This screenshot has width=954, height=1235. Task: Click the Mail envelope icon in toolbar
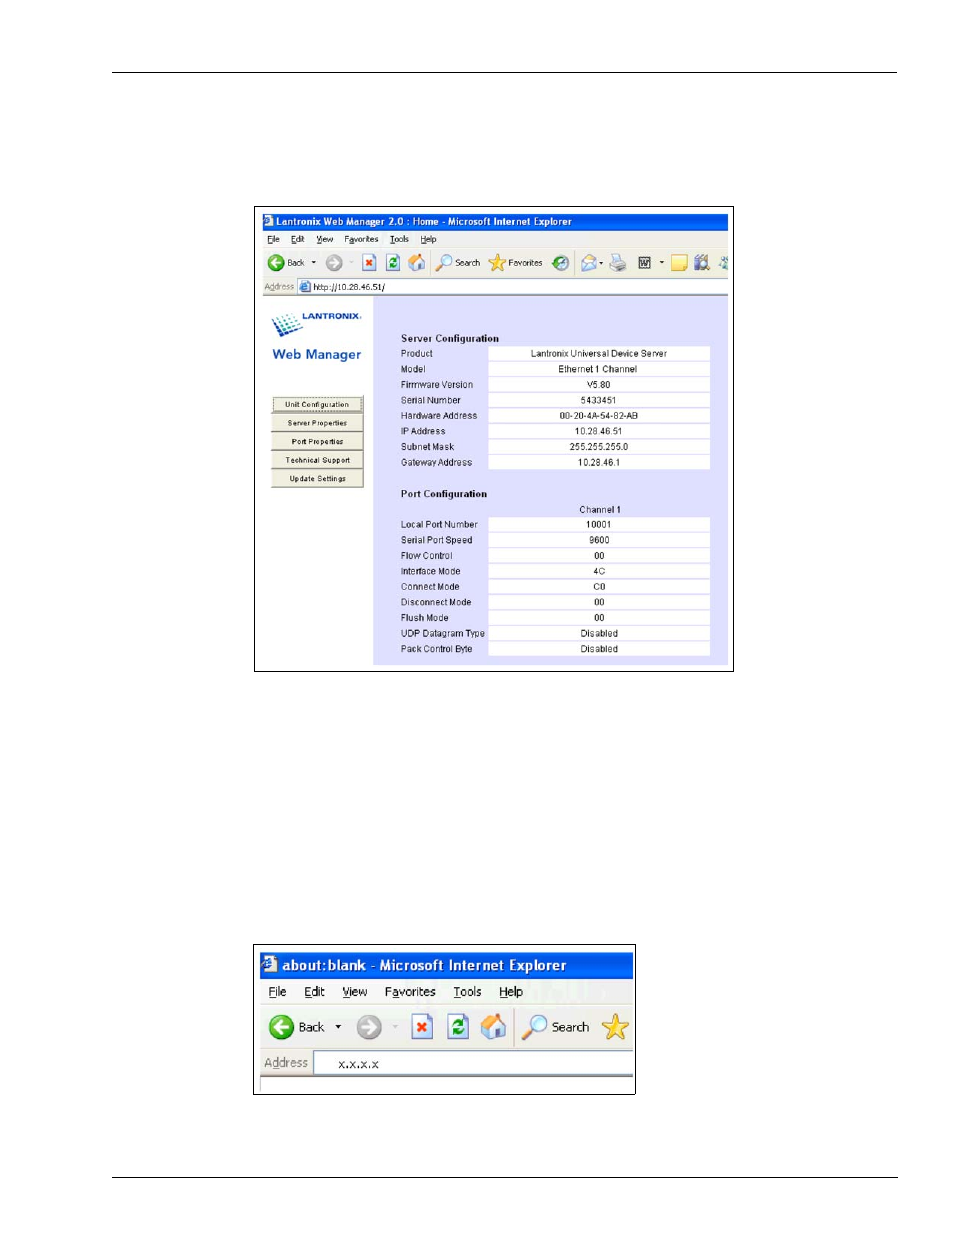(589, 263)
